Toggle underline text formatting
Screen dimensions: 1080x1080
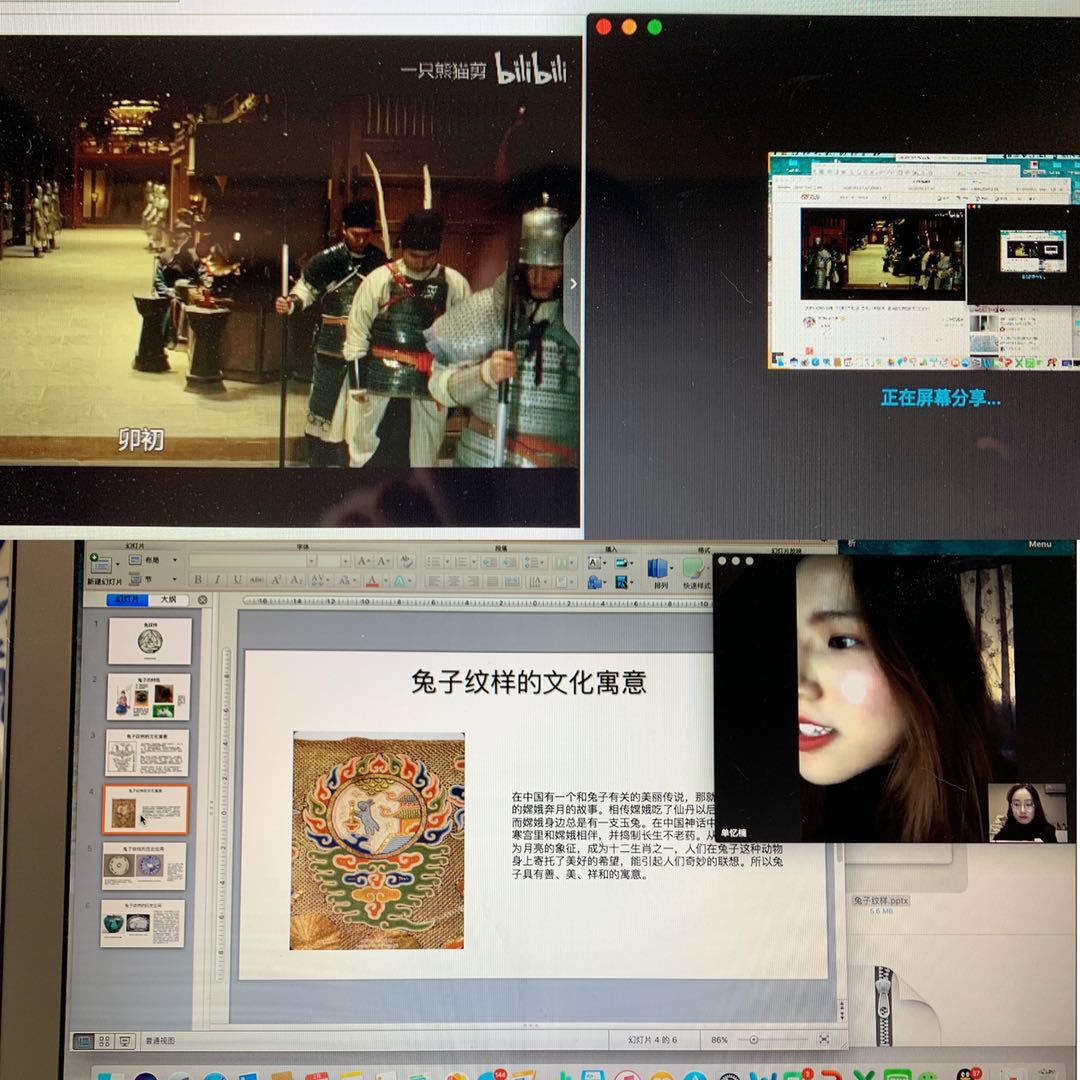(236, 580)
